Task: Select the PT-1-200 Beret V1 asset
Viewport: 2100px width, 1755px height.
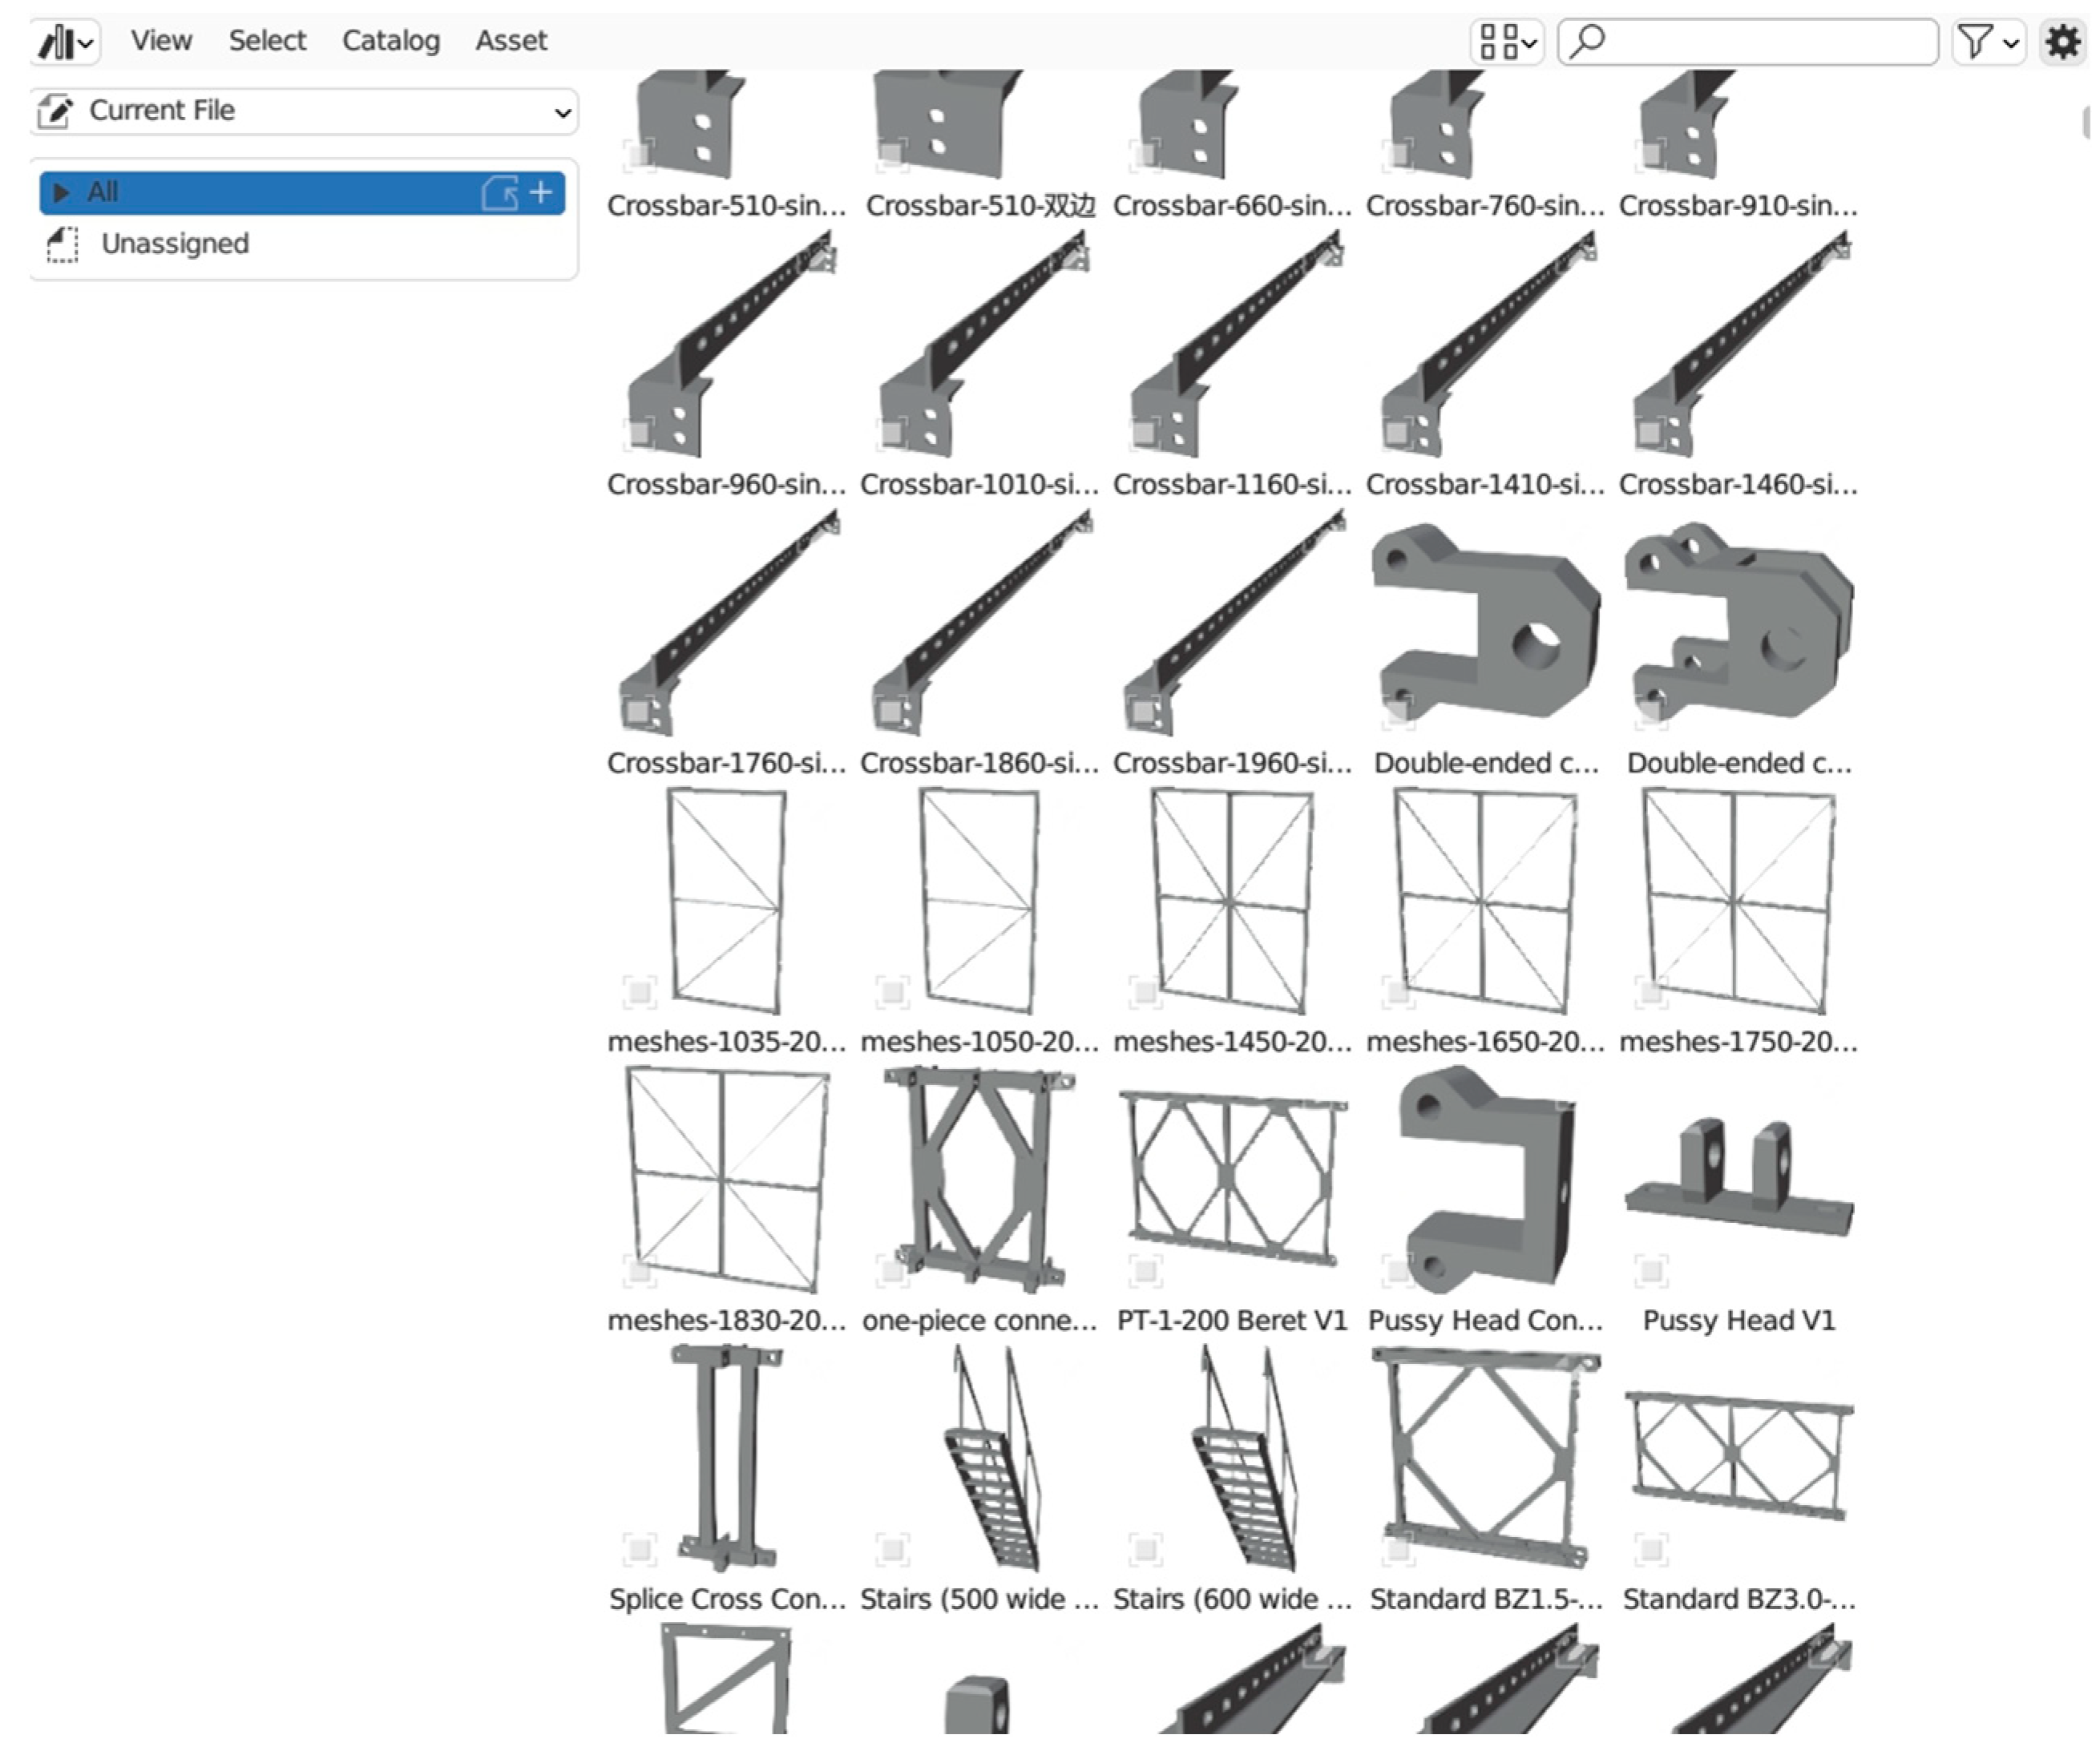Action: tap(1232, 1180)
